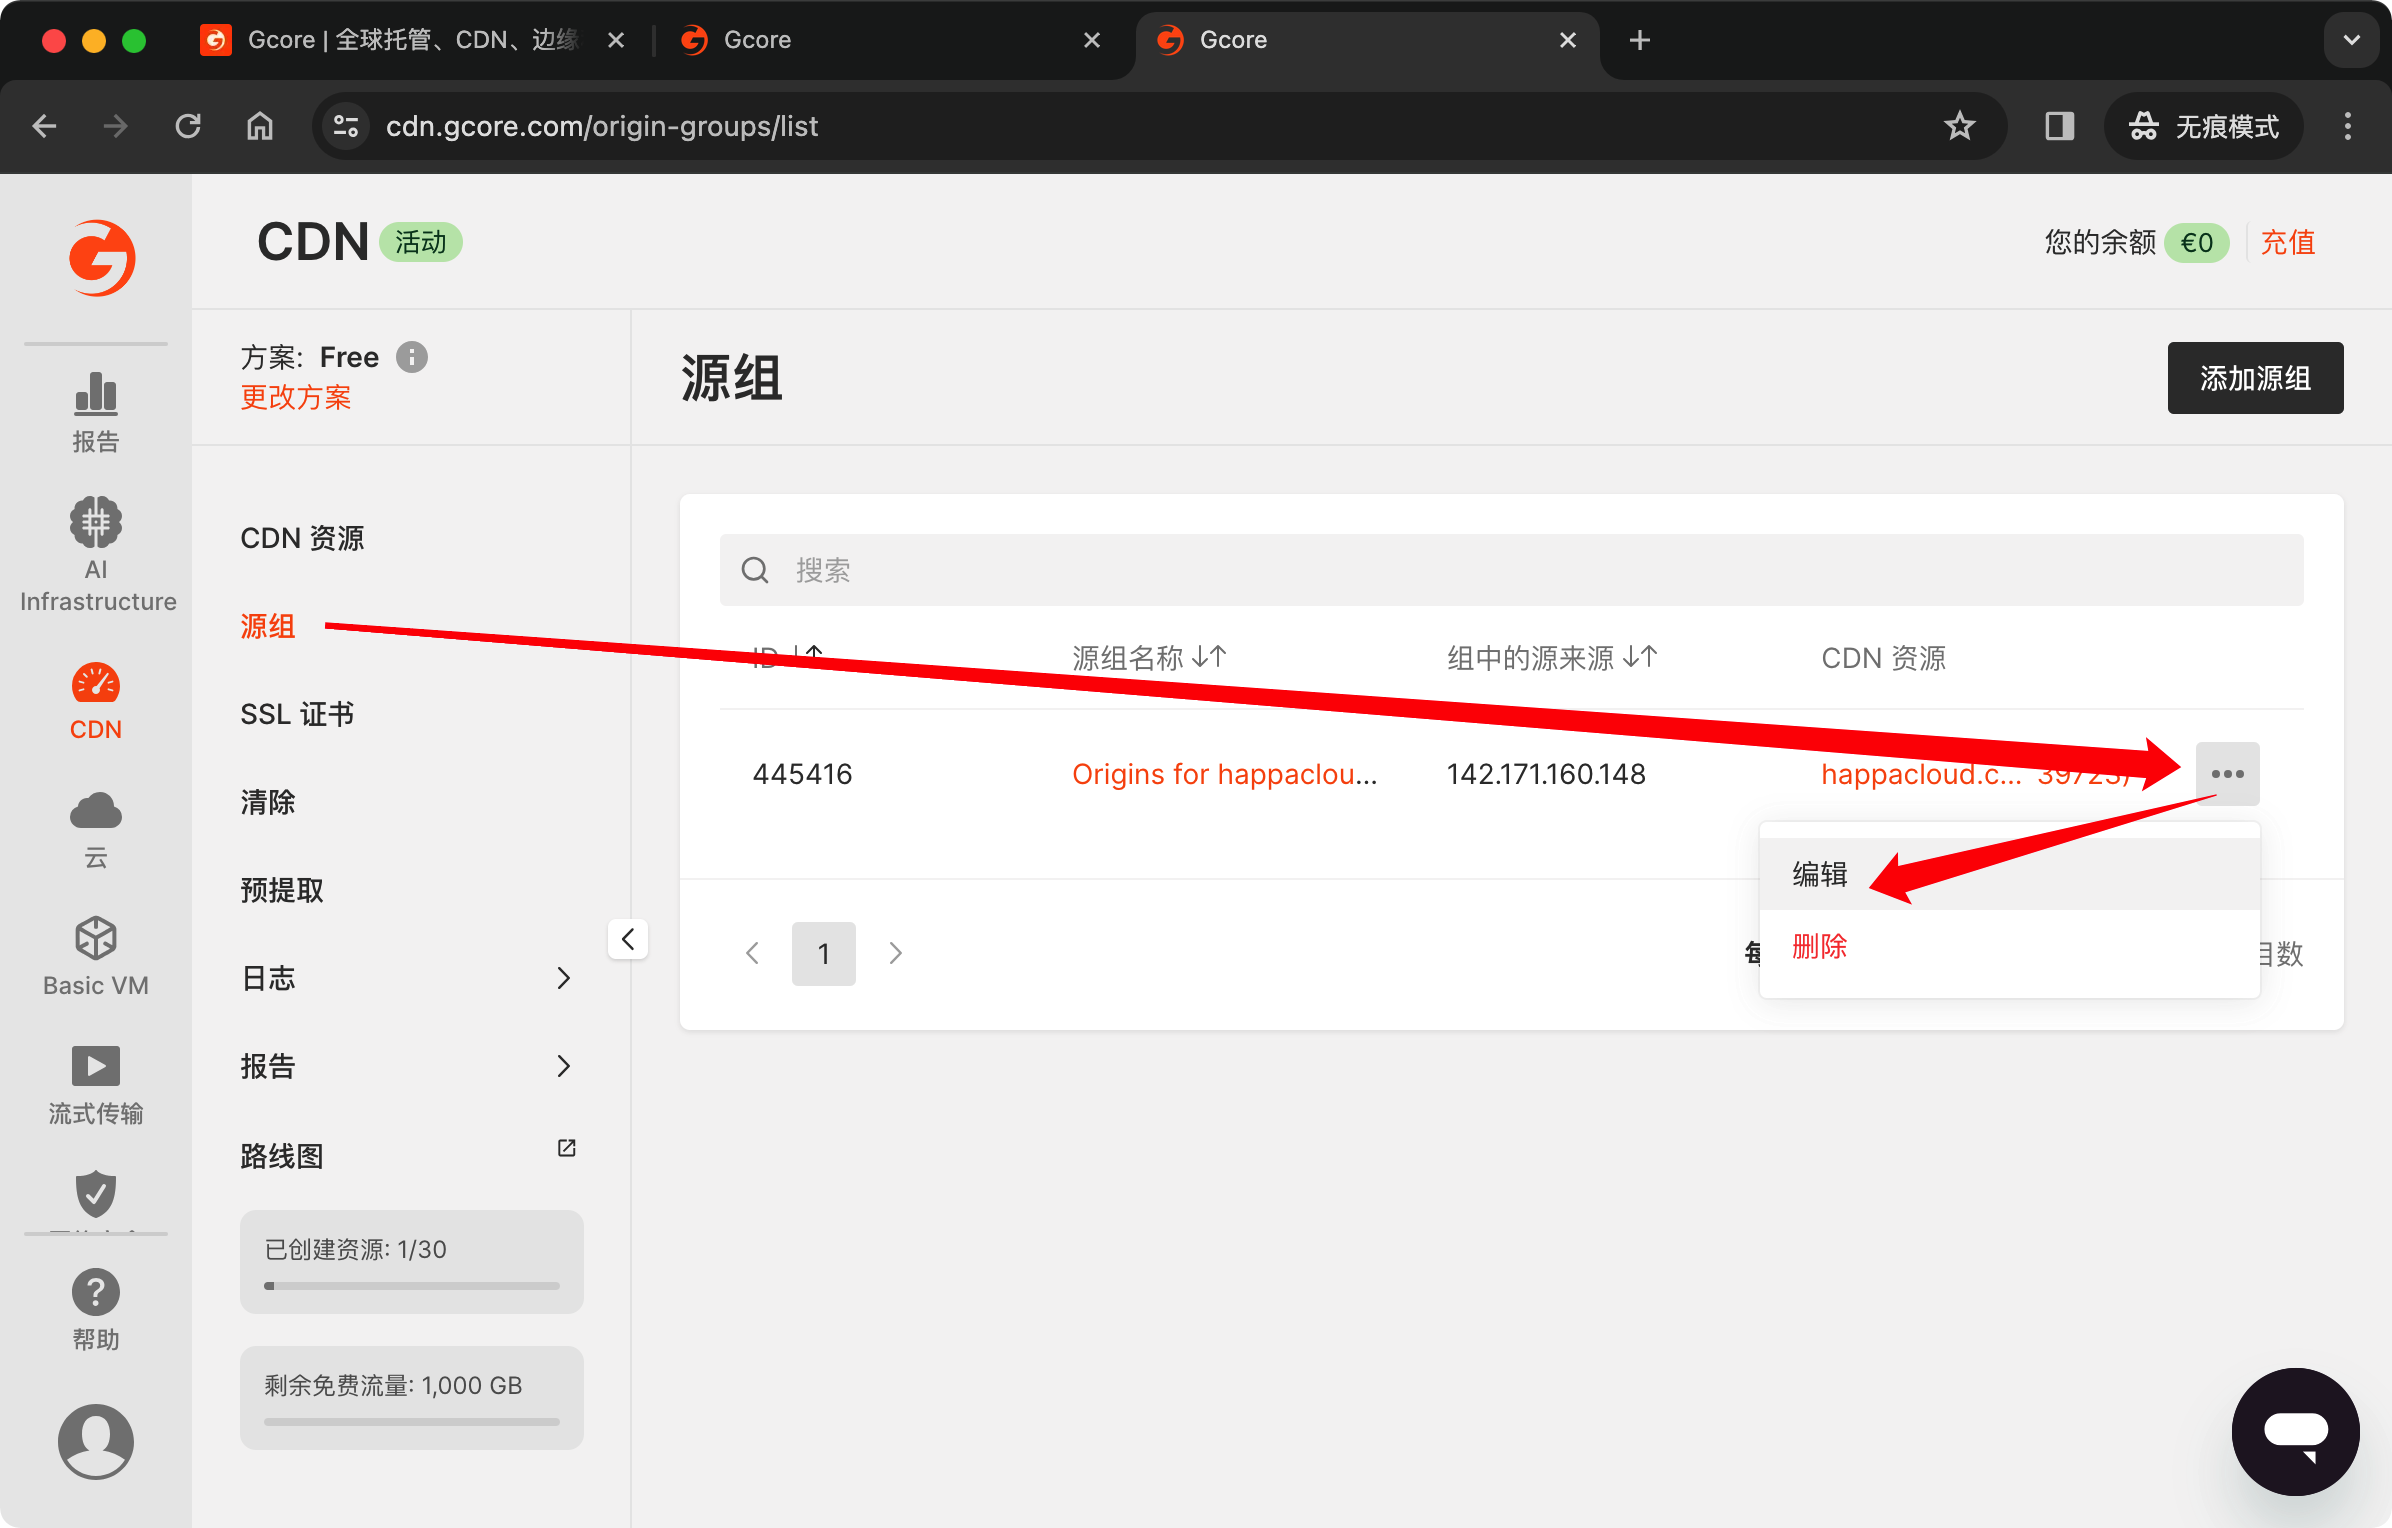Image resolution: width=2392 pixels, height=1528 pixels.
Task: Open the 报告 reports icon in sidebar
Action: coord(96,412)
